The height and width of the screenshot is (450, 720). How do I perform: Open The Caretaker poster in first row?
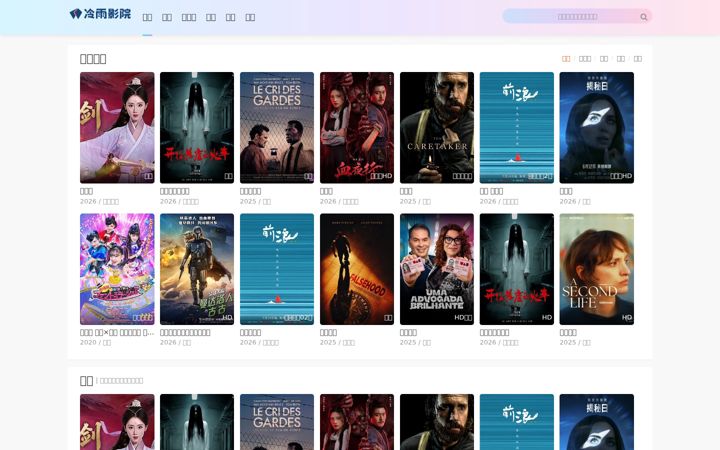(x=437, y=128)
